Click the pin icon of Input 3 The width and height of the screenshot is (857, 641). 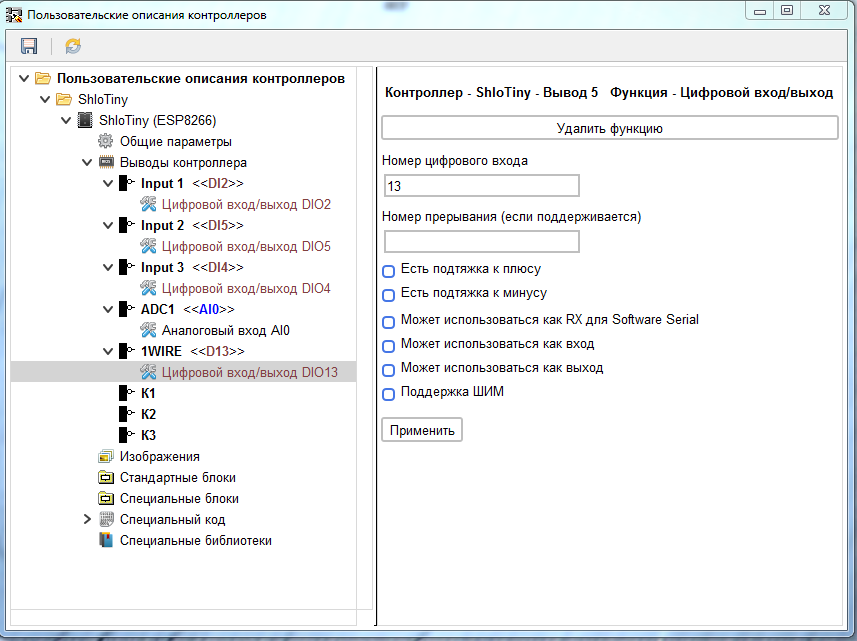point(127,267)
